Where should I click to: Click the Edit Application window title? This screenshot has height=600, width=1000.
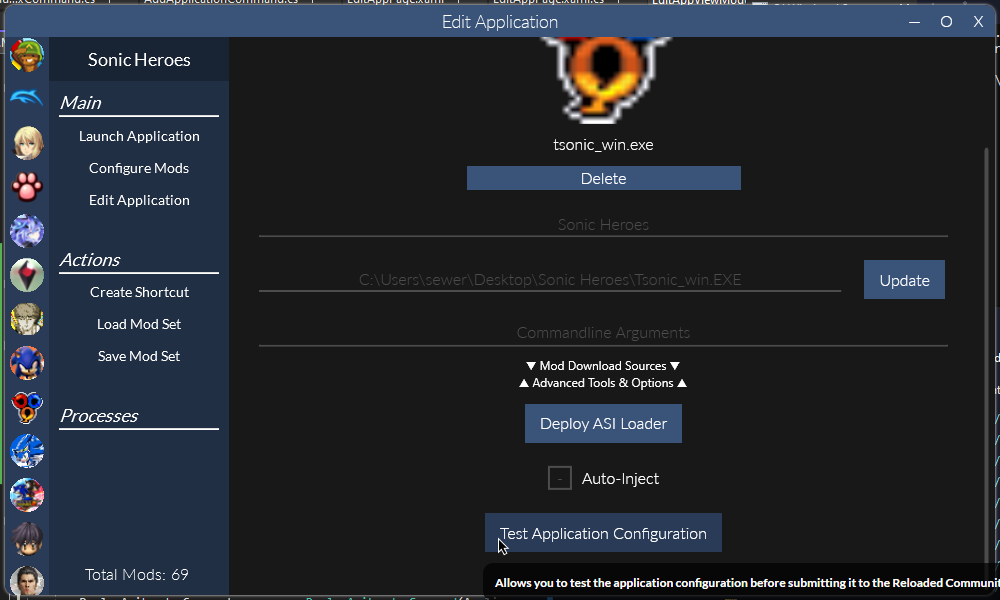[x=500, y=22]
